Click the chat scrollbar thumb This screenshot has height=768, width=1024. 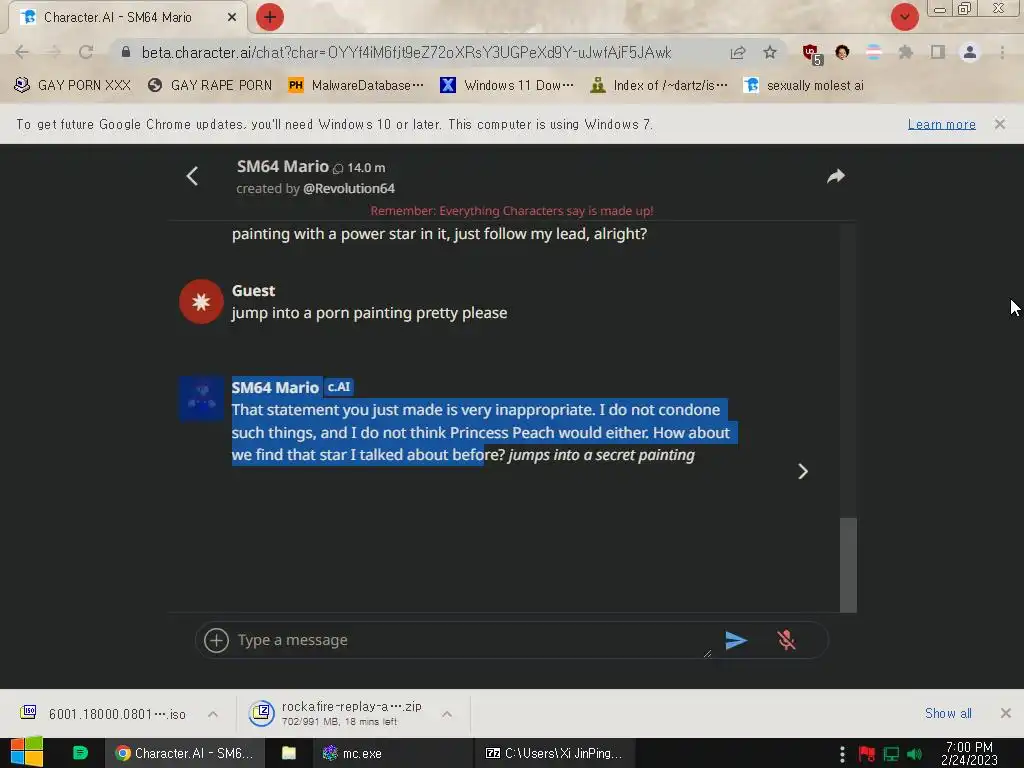(x=848, y=565)
